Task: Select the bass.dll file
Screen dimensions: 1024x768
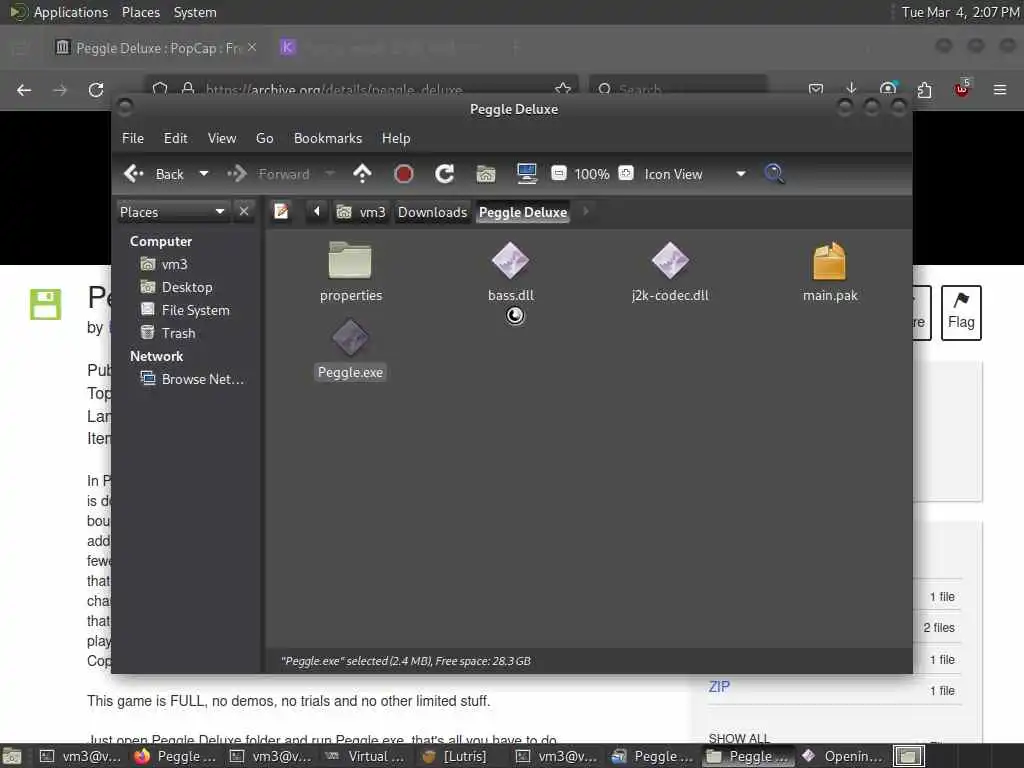Action: [x=511, y=272]
